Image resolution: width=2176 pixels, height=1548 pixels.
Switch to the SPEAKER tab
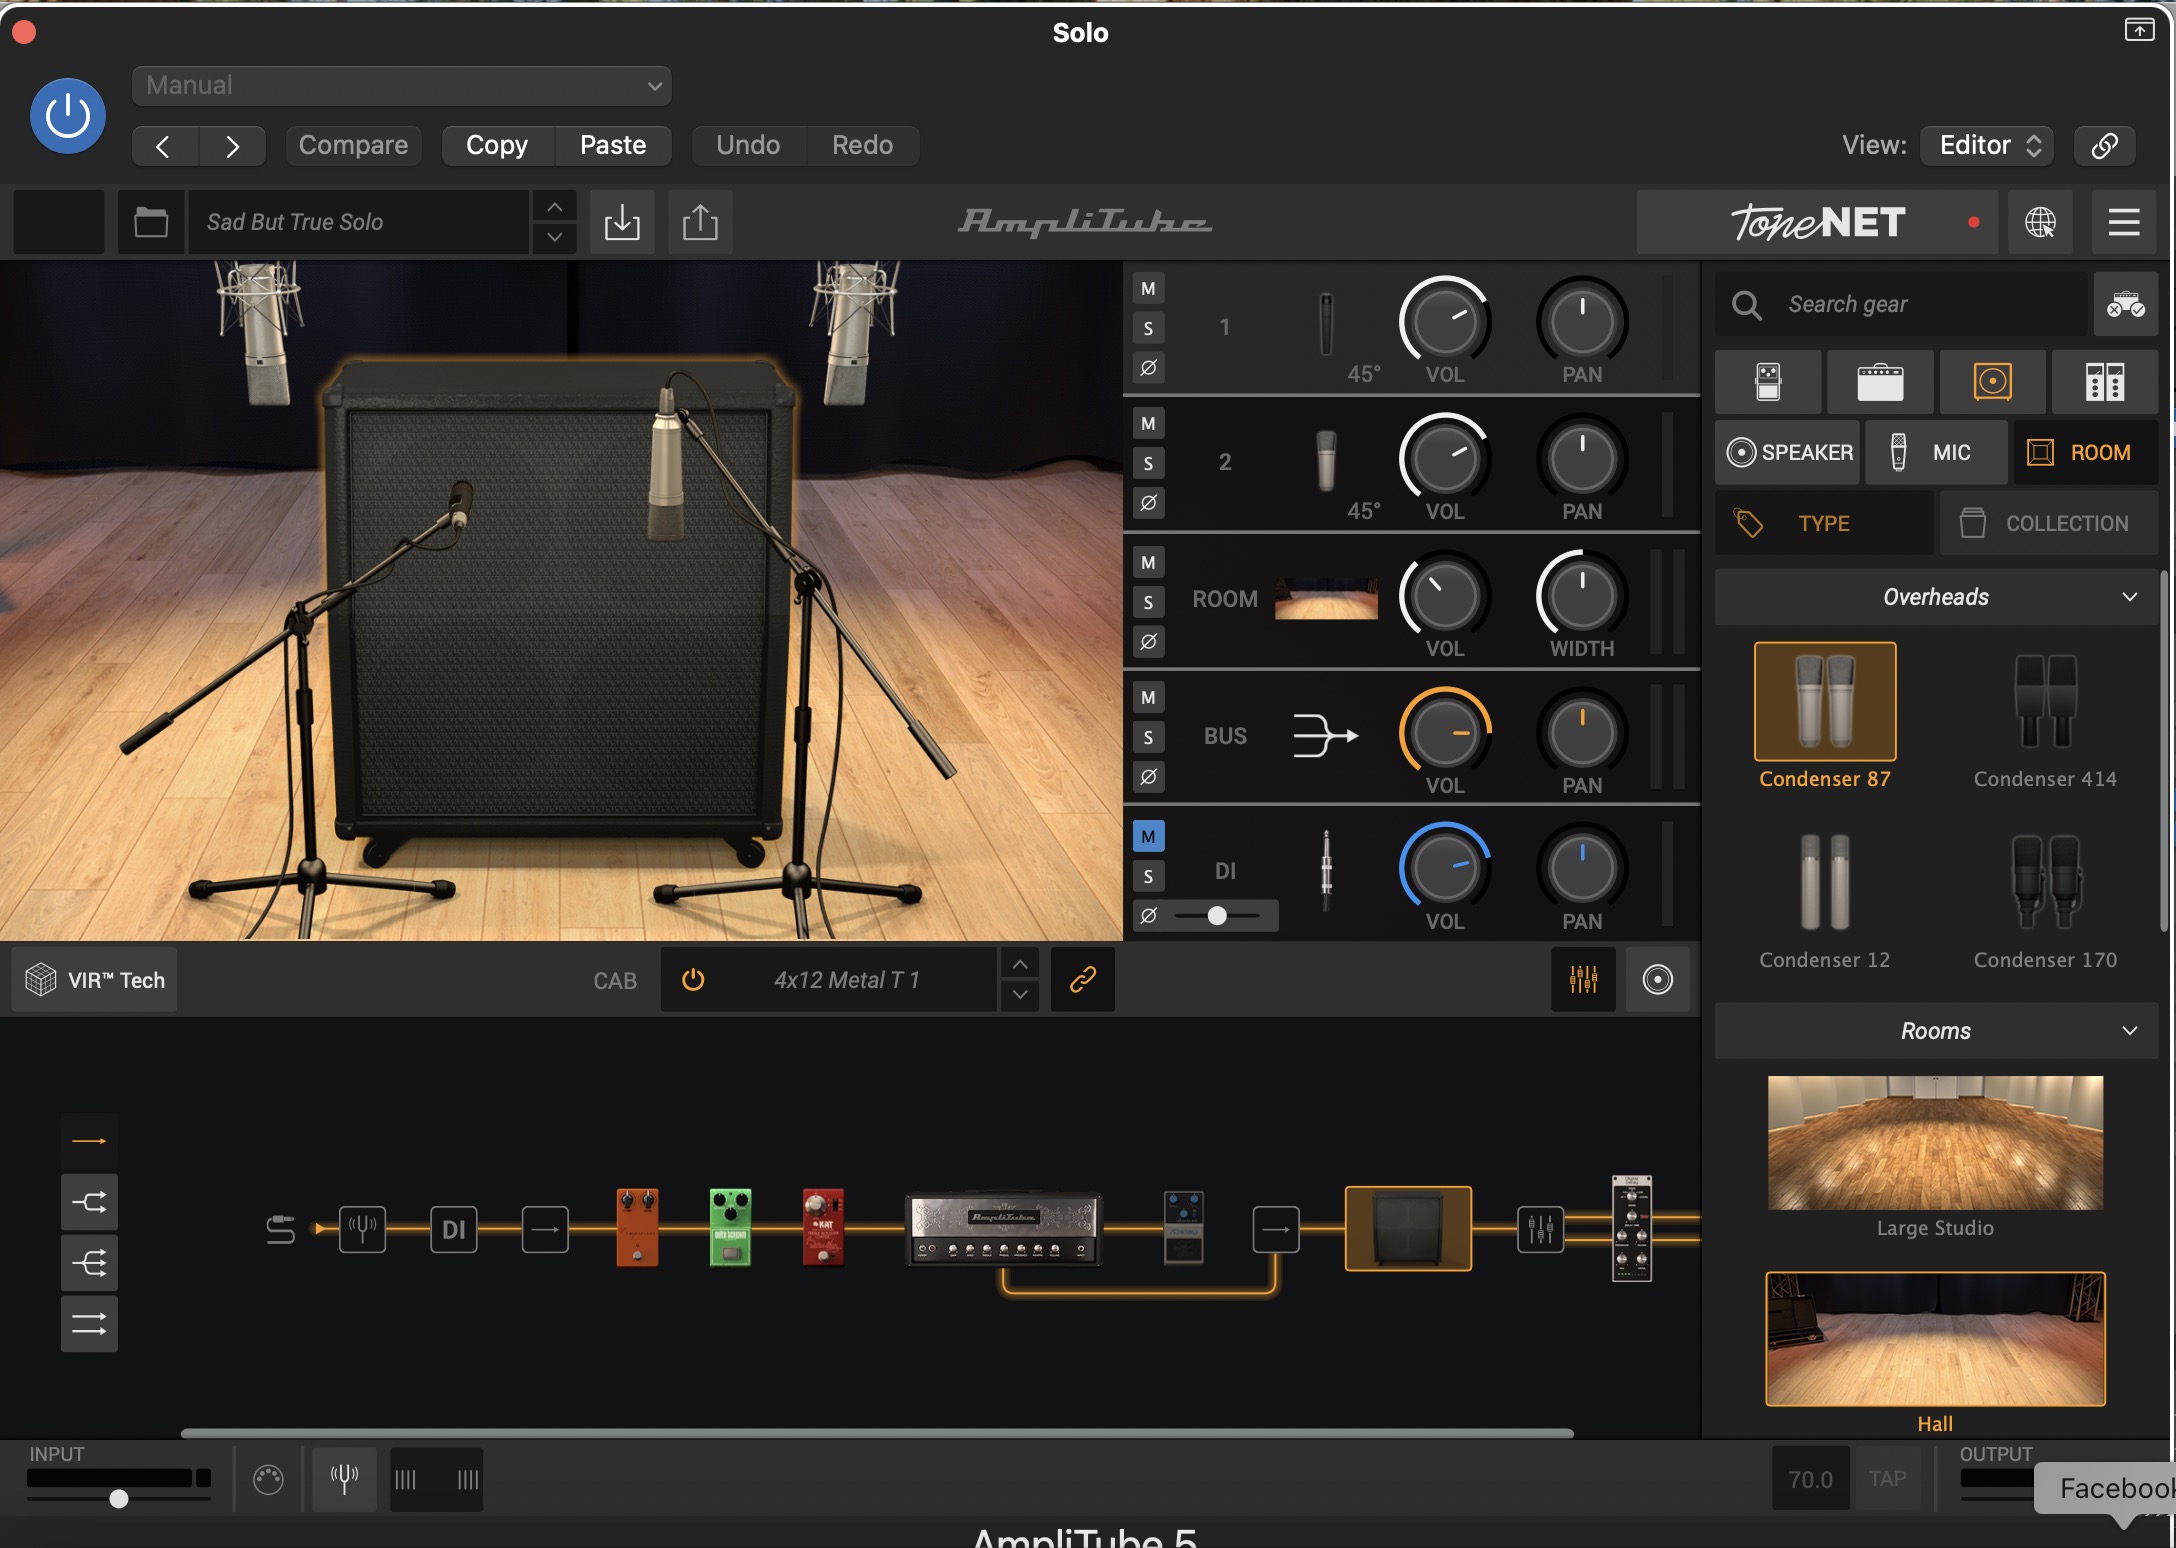click(1789, 453)
